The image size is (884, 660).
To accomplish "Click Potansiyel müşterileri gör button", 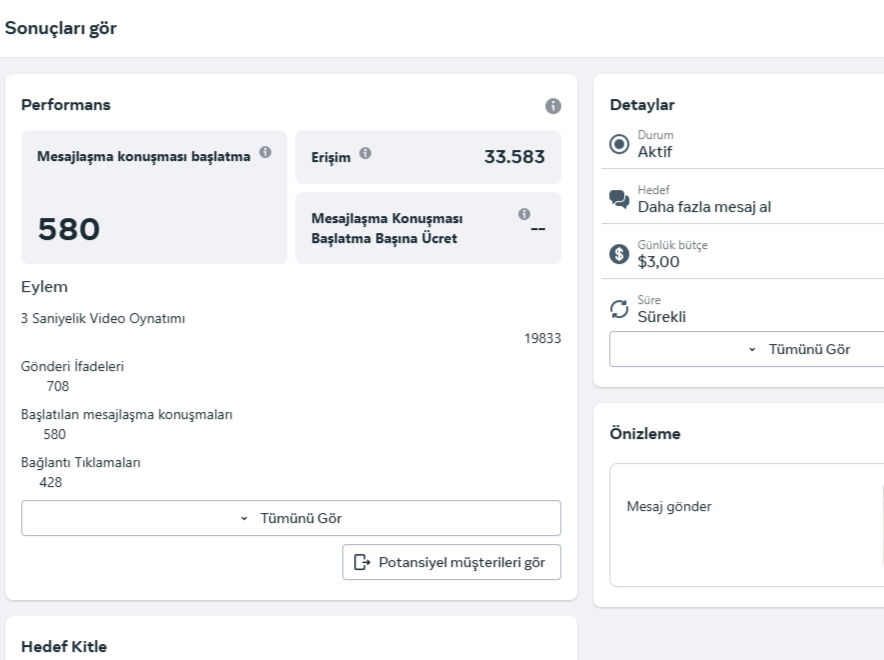I will tap(451, 562).
